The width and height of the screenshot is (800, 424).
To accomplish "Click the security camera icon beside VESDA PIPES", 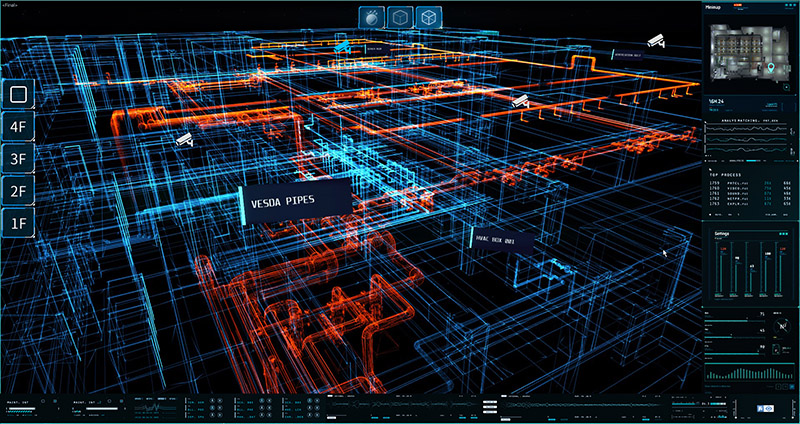I will [184, 140].
